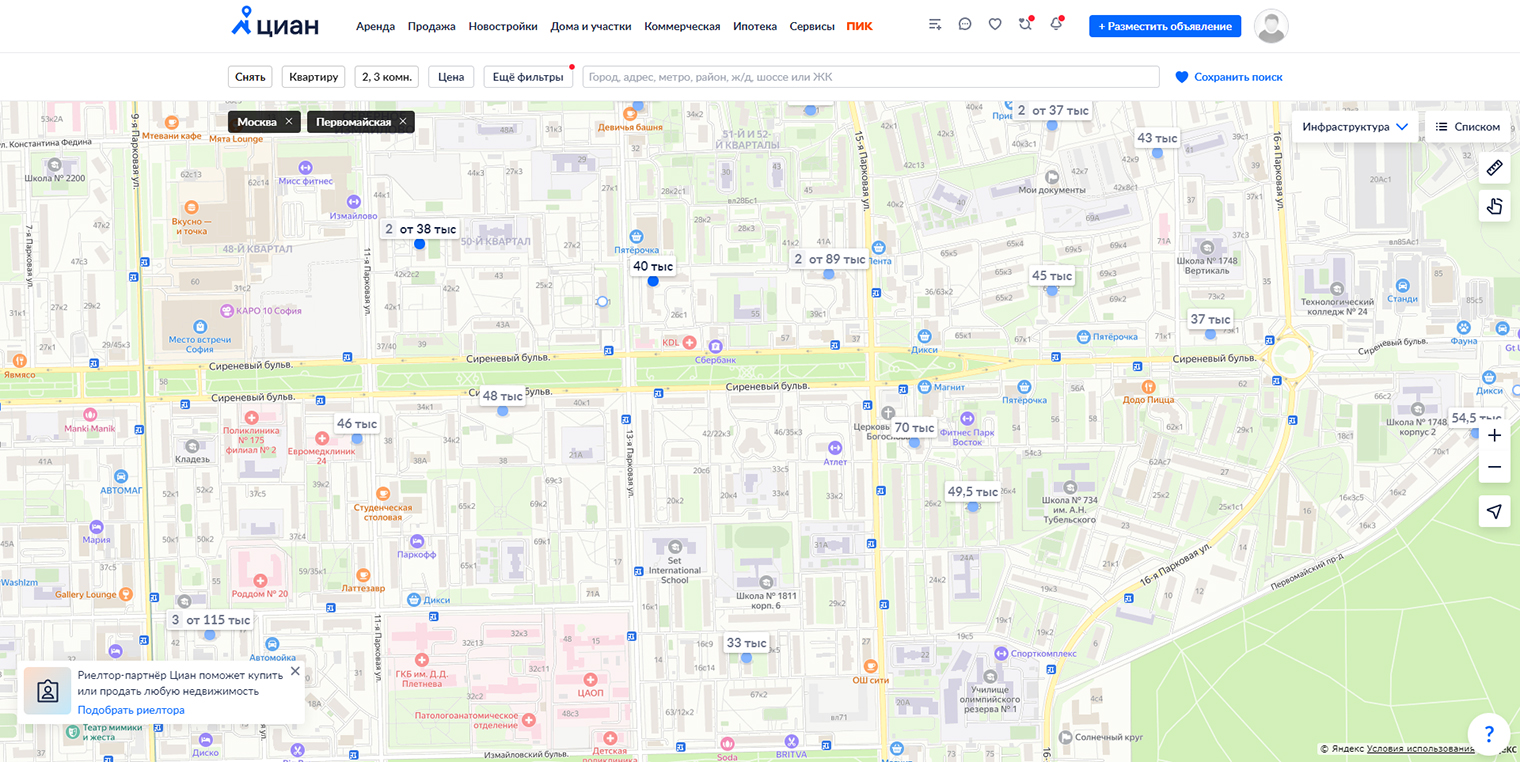Open the Коммерческая menu
Viewport: 1520px width, 762px height.
[x=682, y=26]
